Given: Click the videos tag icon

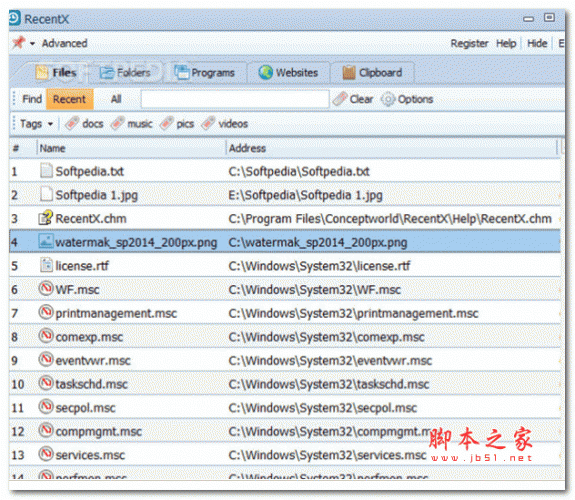Looking at the screenshot, I should (208, 124).
